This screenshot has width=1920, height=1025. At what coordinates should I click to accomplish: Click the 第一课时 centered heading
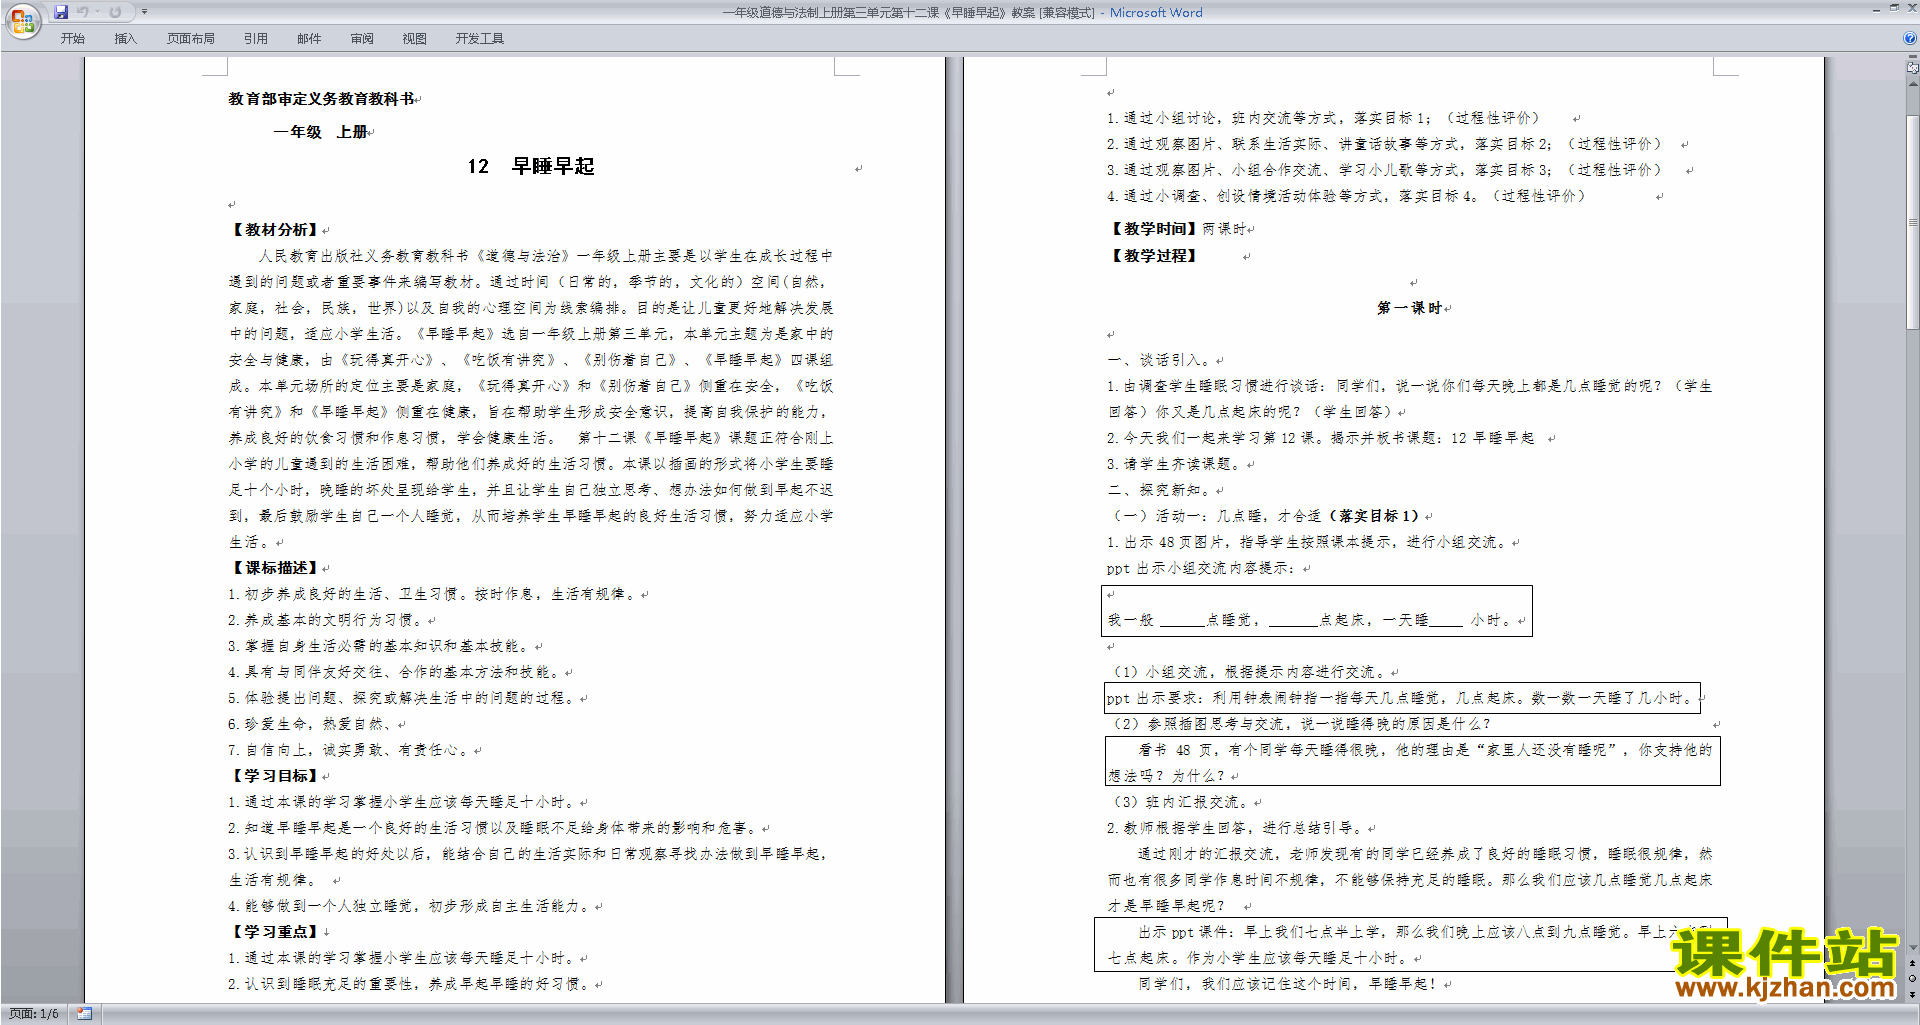[1410, 308]
